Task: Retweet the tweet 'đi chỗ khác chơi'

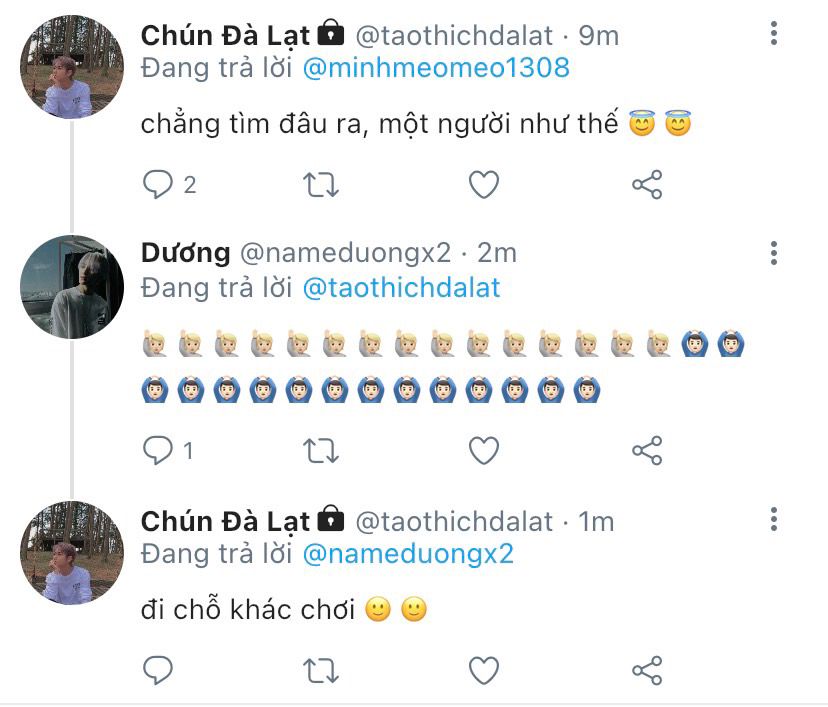Action: pyautogui.click(x=321, y=669)
